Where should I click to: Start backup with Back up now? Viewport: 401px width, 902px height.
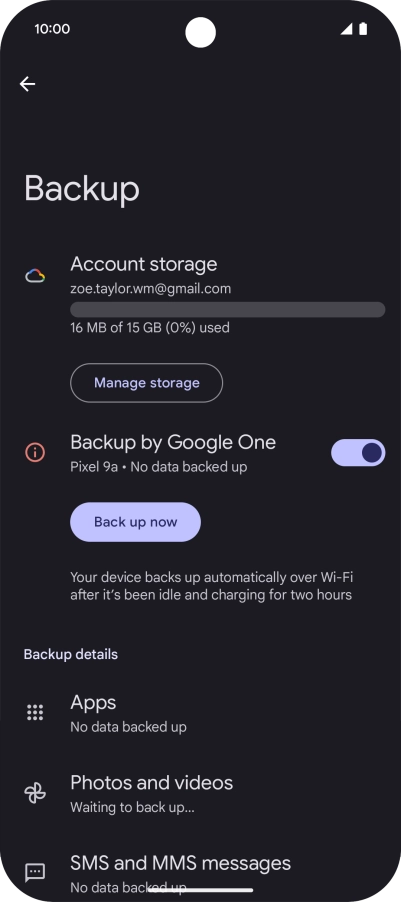pos(135,522)
